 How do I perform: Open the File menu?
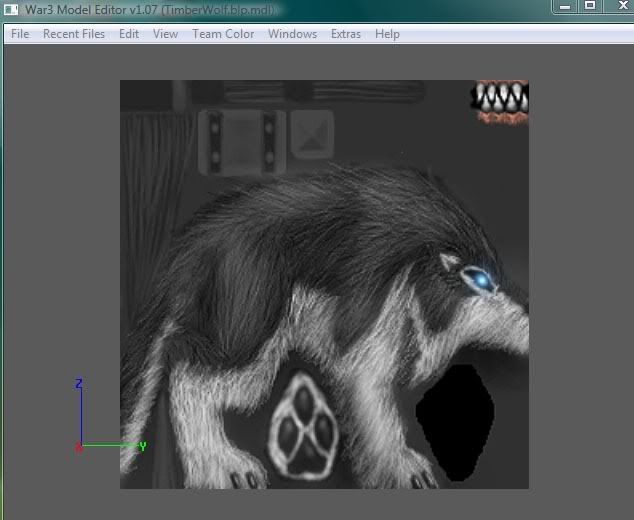click(20, 34)
